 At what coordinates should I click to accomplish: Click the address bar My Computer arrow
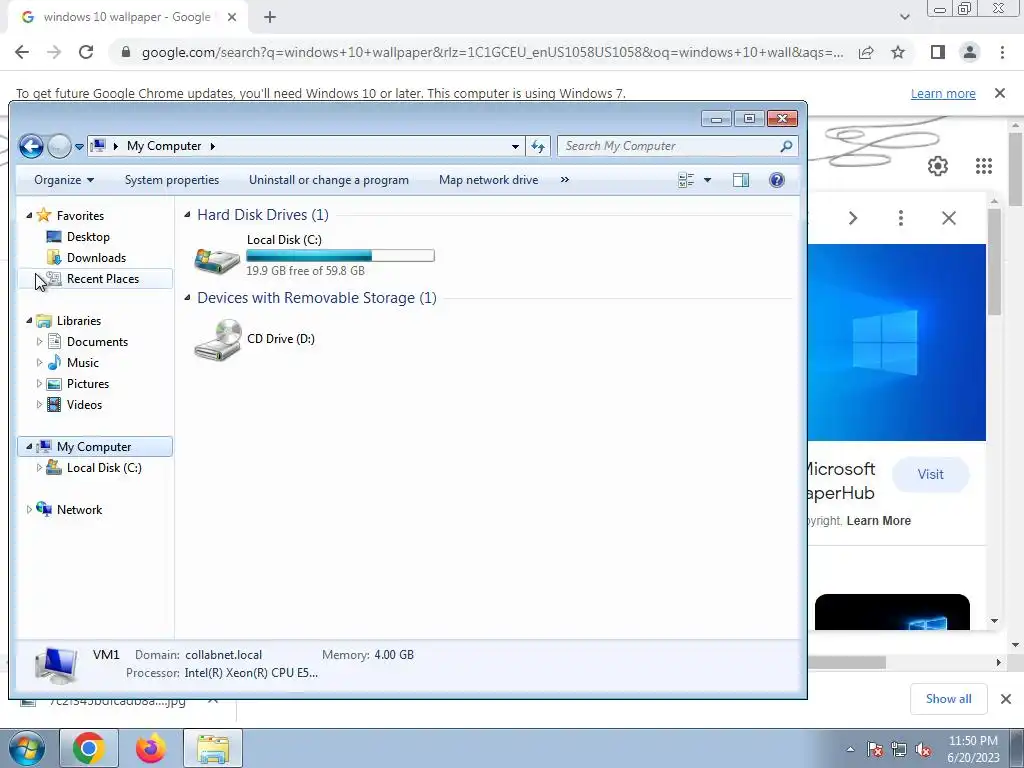coord(213,146)
